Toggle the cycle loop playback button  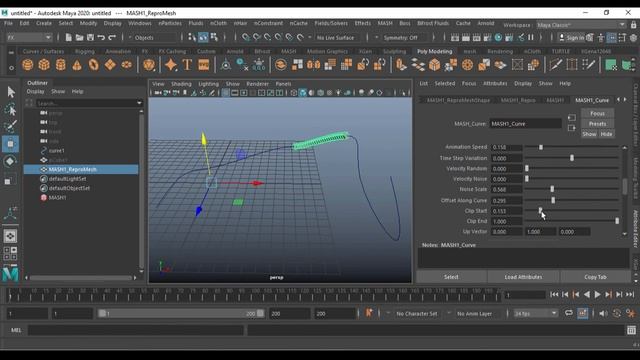(569, 313)
